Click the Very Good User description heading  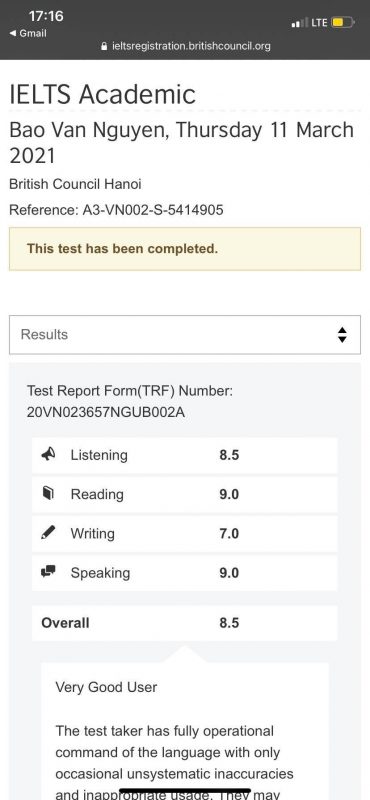[106, 687]
